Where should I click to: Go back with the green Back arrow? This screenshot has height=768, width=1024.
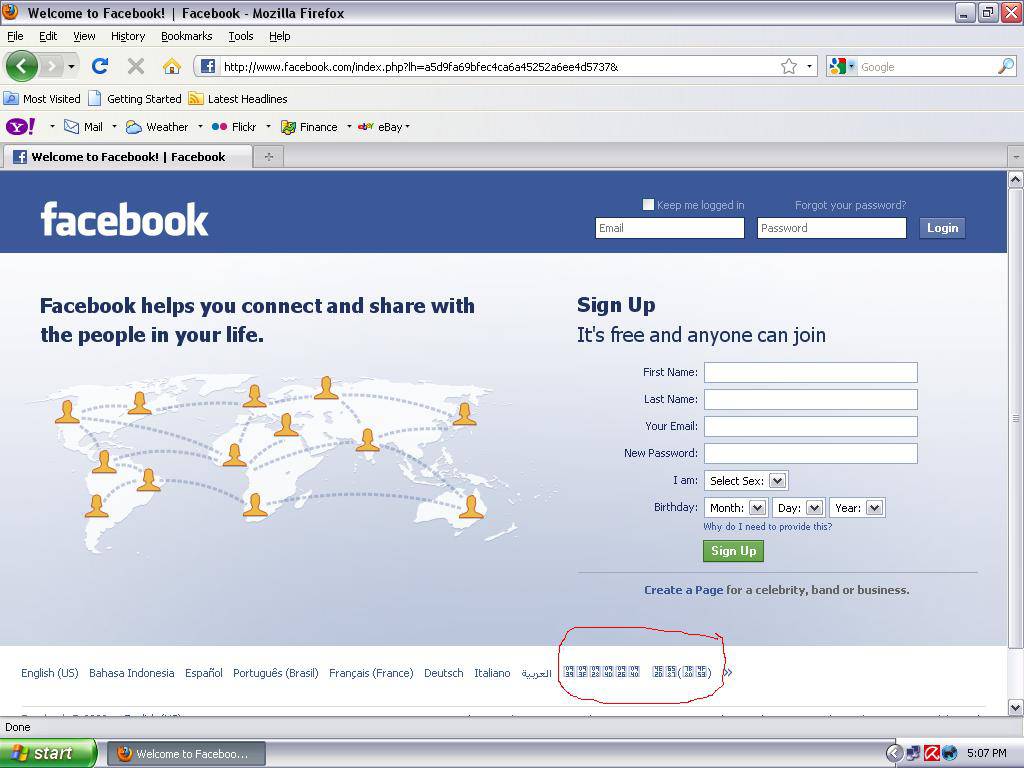coord(21,66)
